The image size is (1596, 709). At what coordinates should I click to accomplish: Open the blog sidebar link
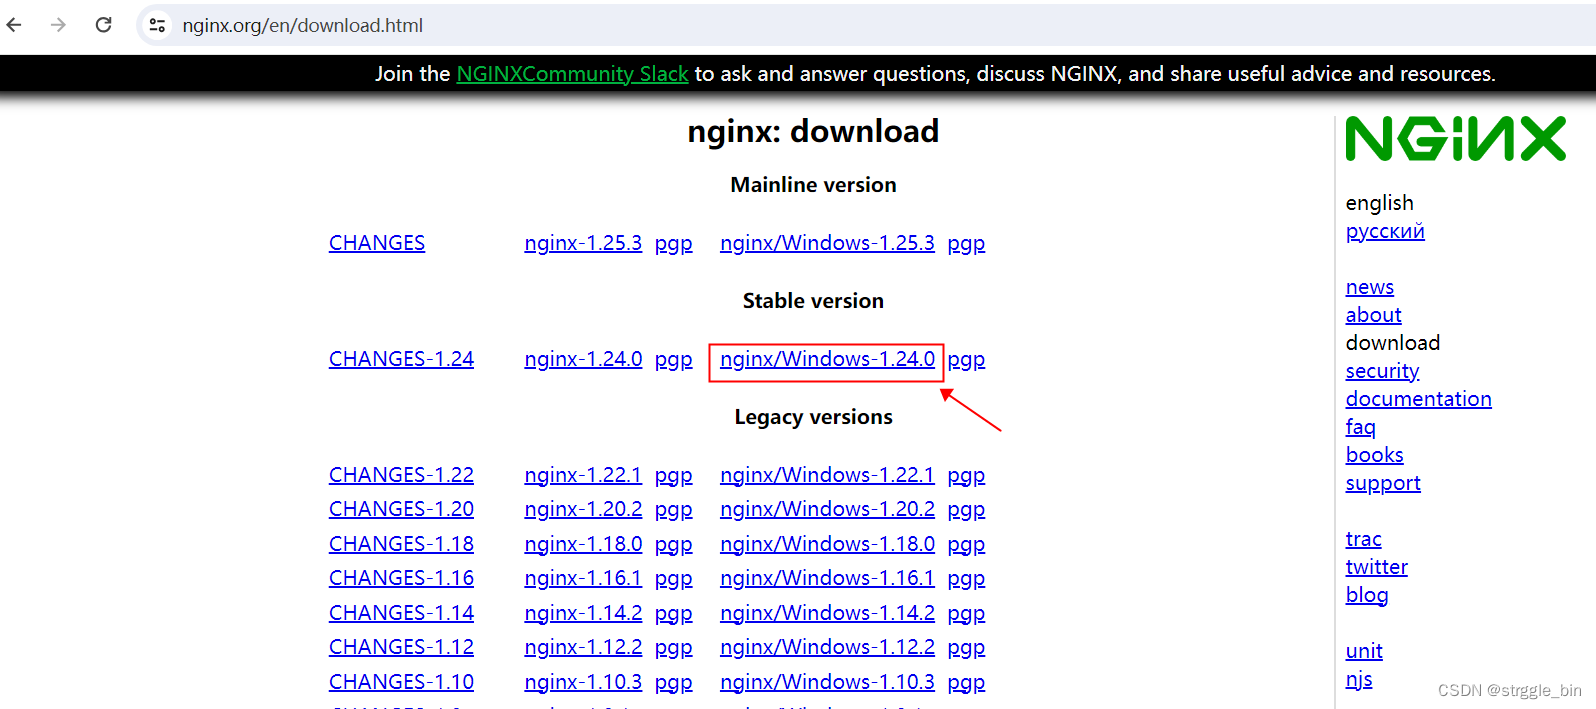(1366, 595)
